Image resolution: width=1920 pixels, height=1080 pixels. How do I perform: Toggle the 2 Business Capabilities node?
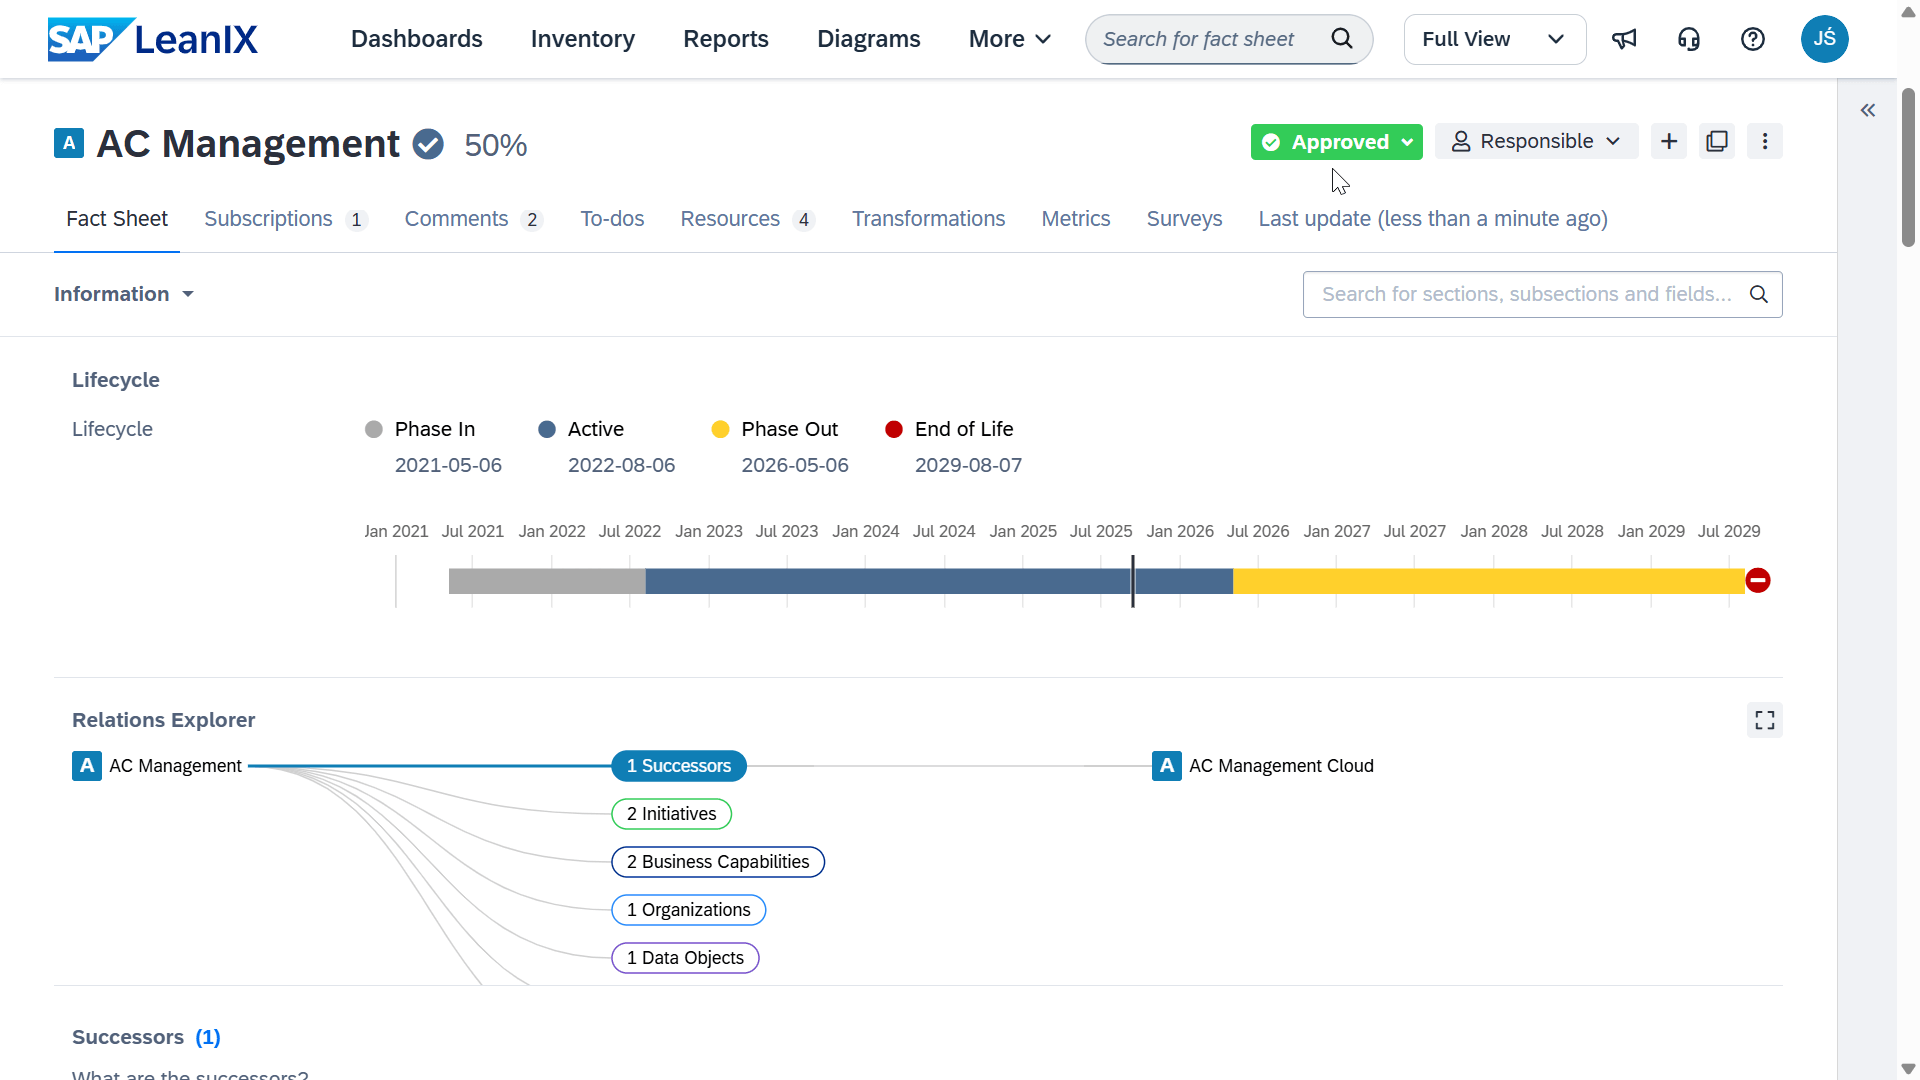tap(718, 862)
